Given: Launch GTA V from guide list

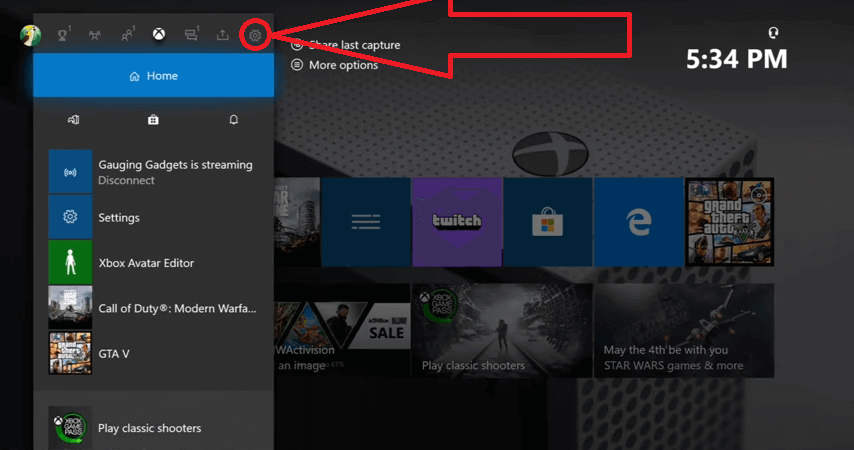Looking at the screenshot, I should (152, 353).
